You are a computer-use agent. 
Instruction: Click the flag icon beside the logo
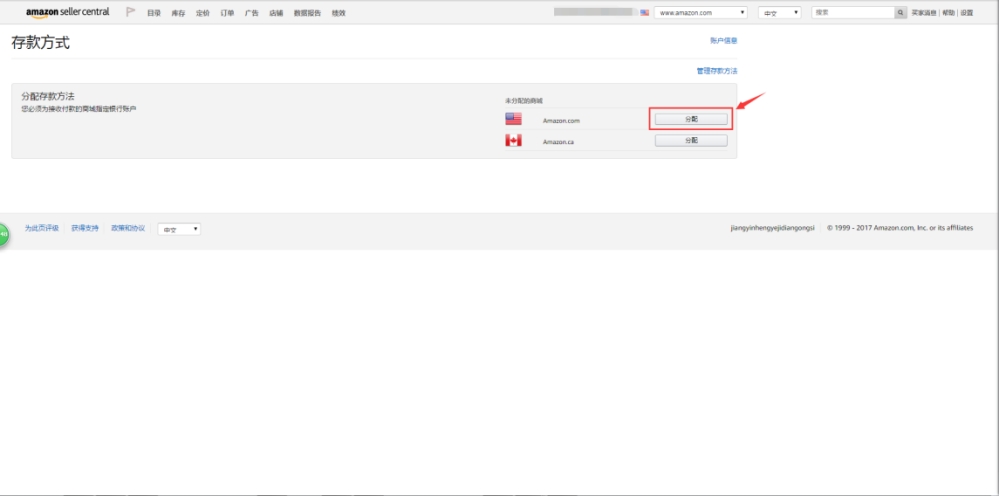coord(131,12)
